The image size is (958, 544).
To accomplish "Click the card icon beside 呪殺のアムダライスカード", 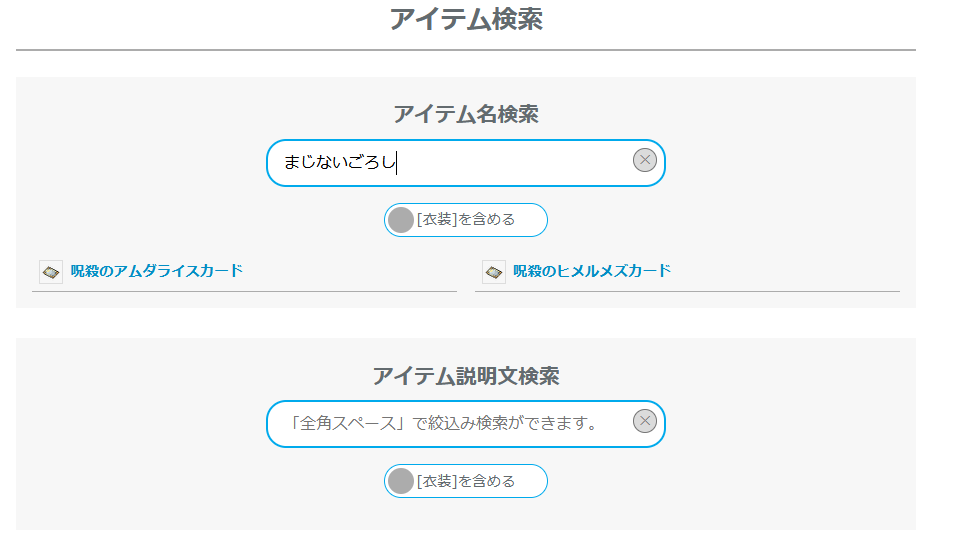I will [51, 272].
